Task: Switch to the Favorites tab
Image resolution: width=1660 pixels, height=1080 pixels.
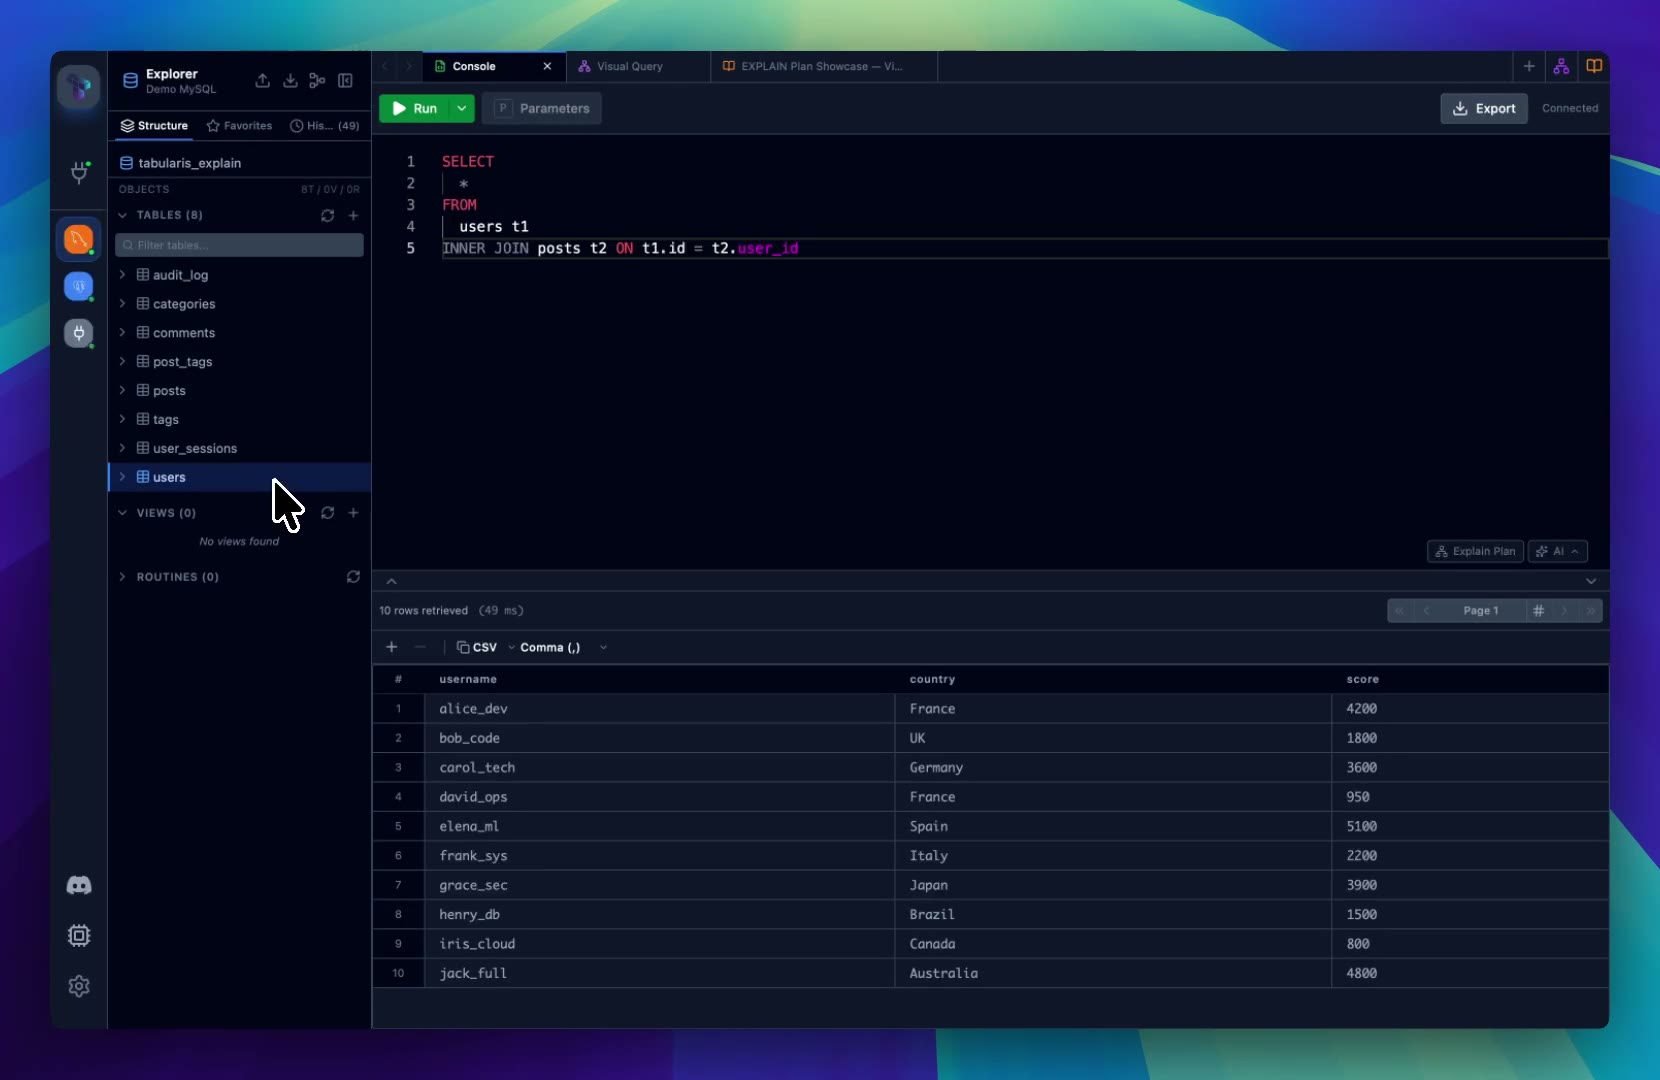Action: [239, 126]
